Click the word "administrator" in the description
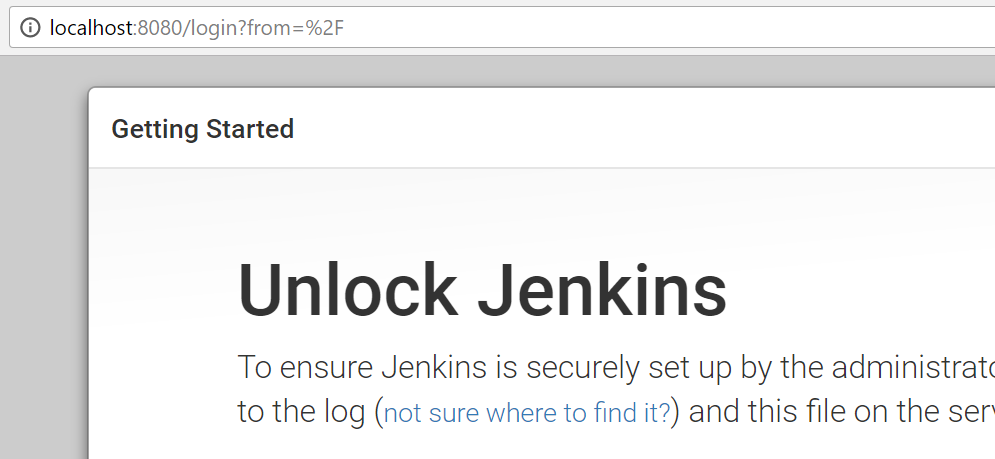Image resolution: width=995 pixels, height=459 pixels. tap(913, 368)
